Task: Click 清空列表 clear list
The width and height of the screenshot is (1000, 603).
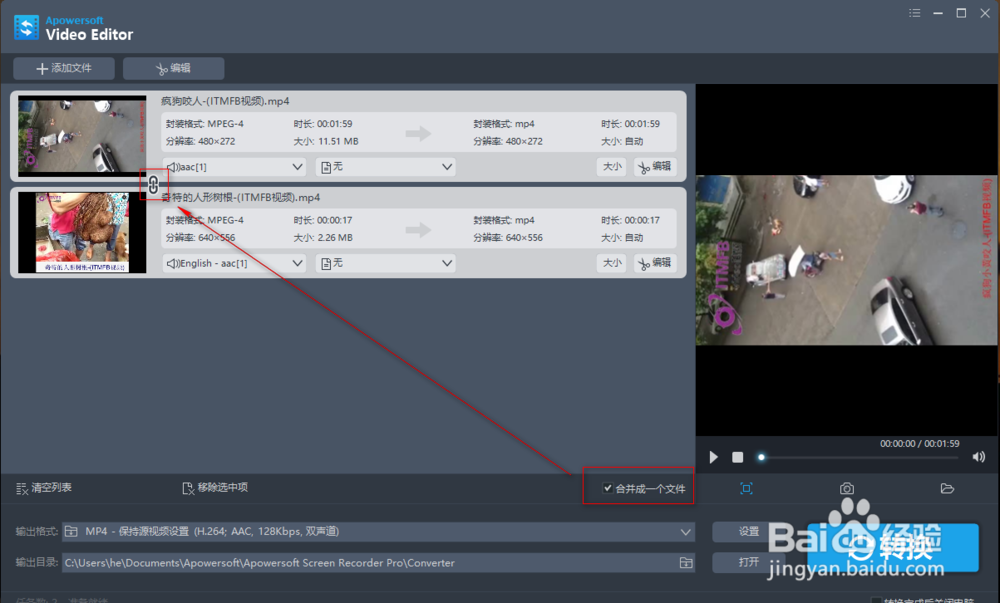Action: [43, 488]
